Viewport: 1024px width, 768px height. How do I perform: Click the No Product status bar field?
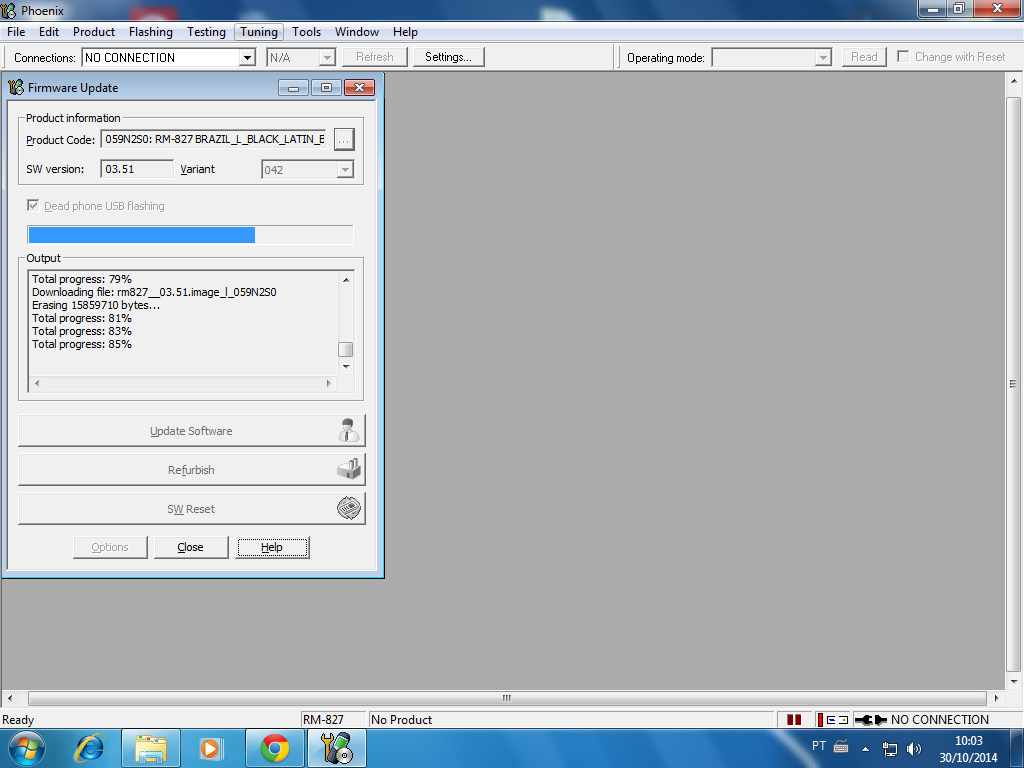pyautogui.click(x=571, y=720)
